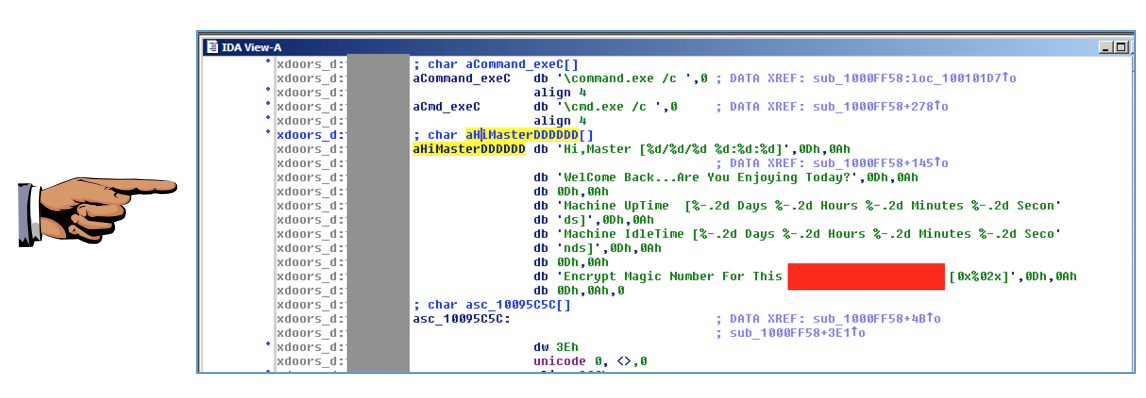The width and height of the screenshot is (1146, 398).
Task: Click the aCommand_exeC label name
Action: pyautogui.click(x=462, y=78)
